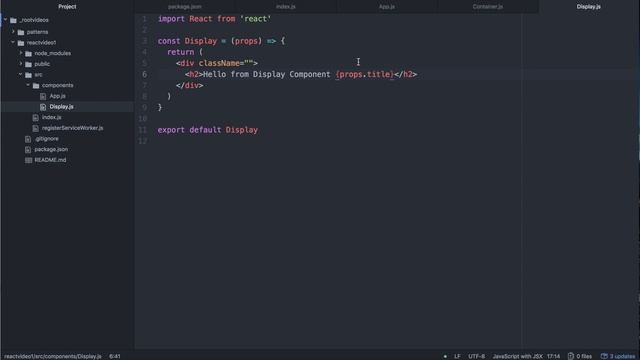Viewport: 640px width, 360px height.
Task: Click the Project panel header
Action: pyautogui.click(x=67, y=7)
